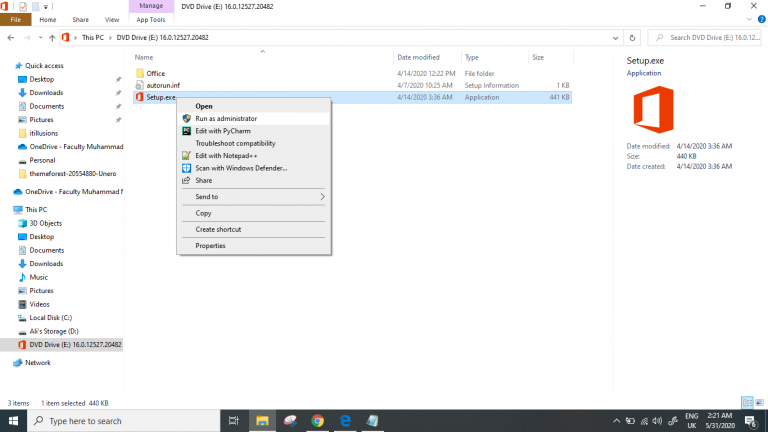Select This PC in navigation pane
768x432 pixels.
[36, 210]
